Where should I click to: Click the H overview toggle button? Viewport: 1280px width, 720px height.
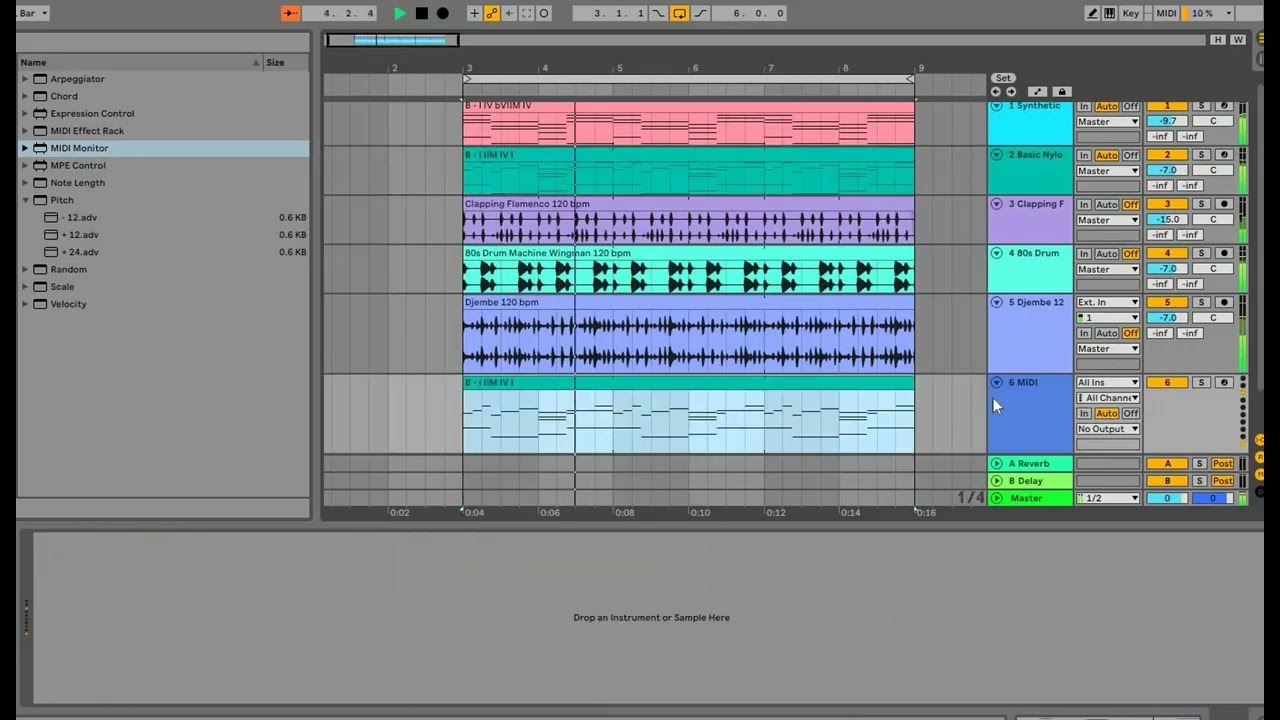tap(1217, 40)
